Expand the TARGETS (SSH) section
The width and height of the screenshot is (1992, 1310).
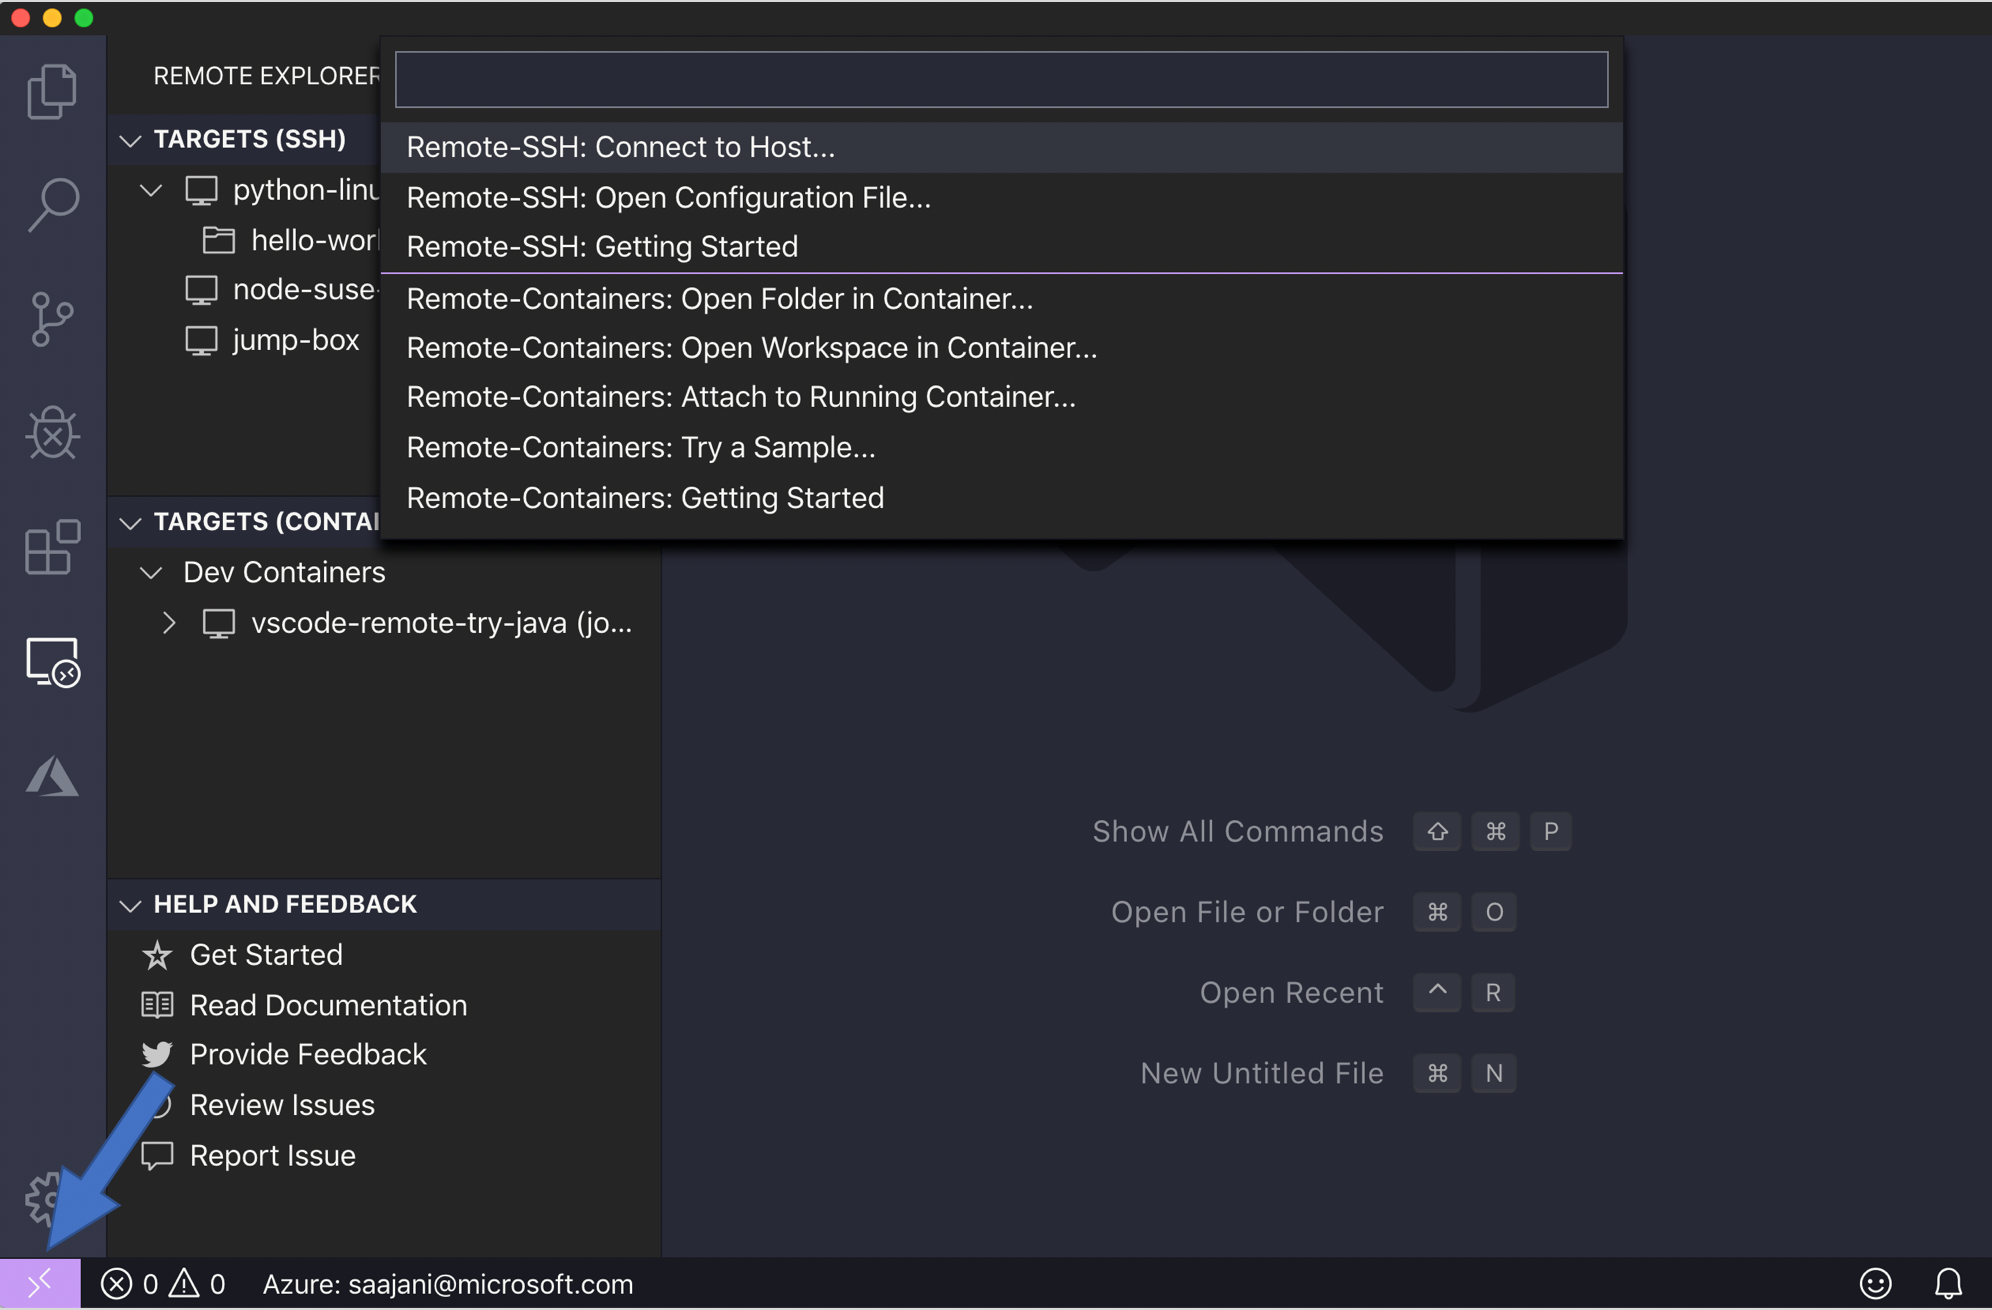[x=132, y=137]
